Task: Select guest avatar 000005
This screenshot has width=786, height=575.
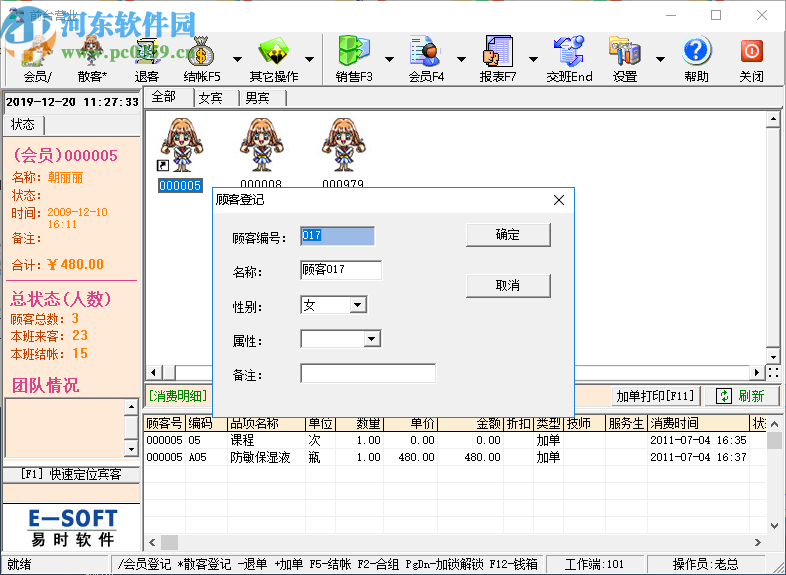Action: (180, 154)
